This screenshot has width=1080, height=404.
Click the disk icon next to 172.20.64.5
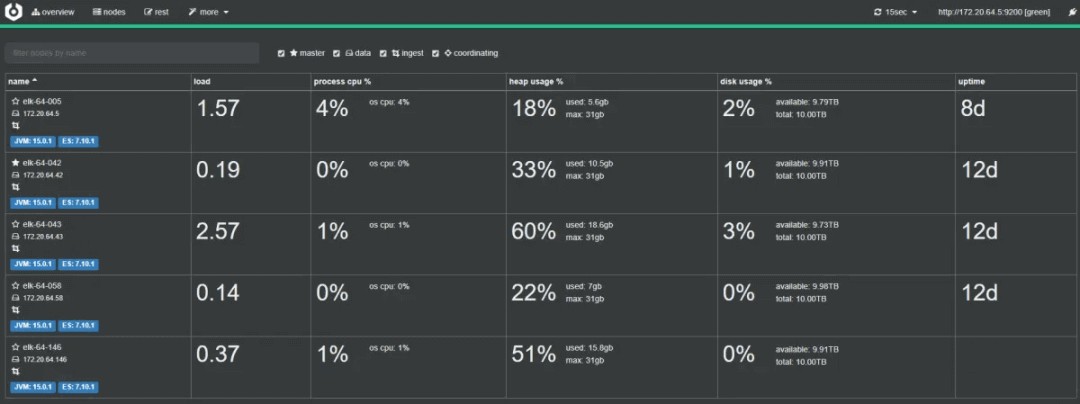15,114
